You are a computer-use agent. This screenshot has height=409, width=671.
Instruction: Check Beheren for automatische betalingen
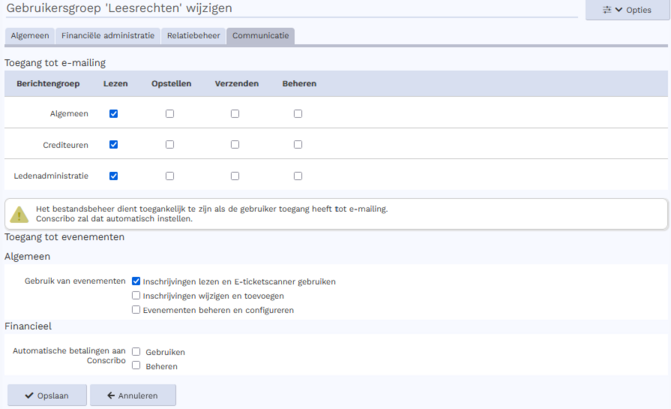[x=136, y=365]
